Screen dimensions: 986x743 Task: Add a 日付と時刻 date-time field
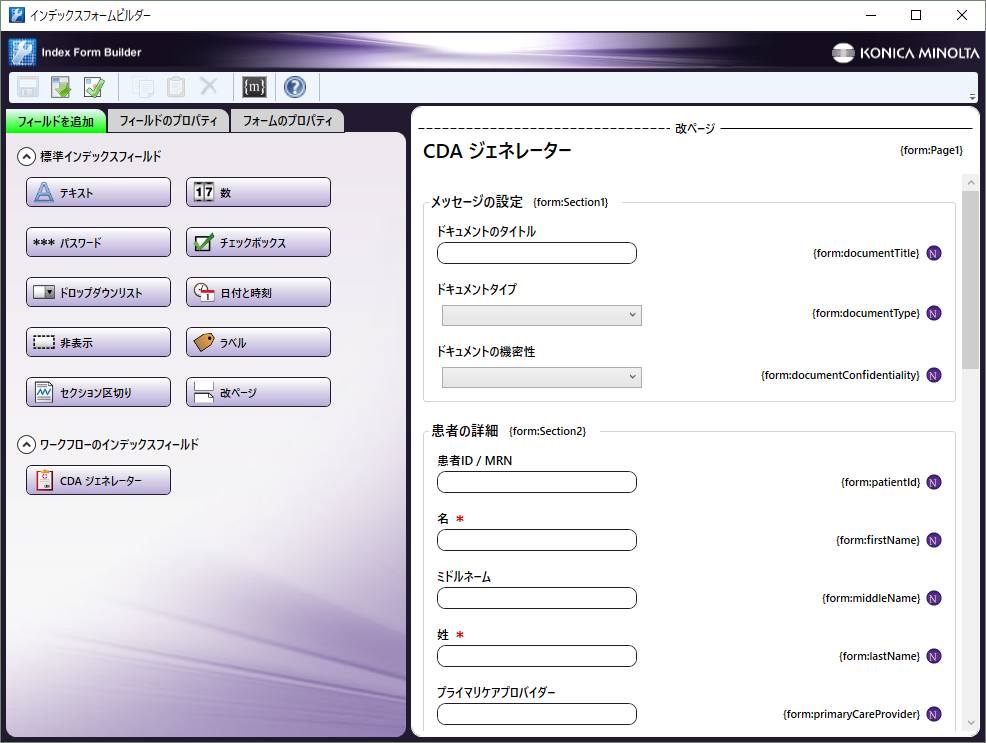coord(257,292)
